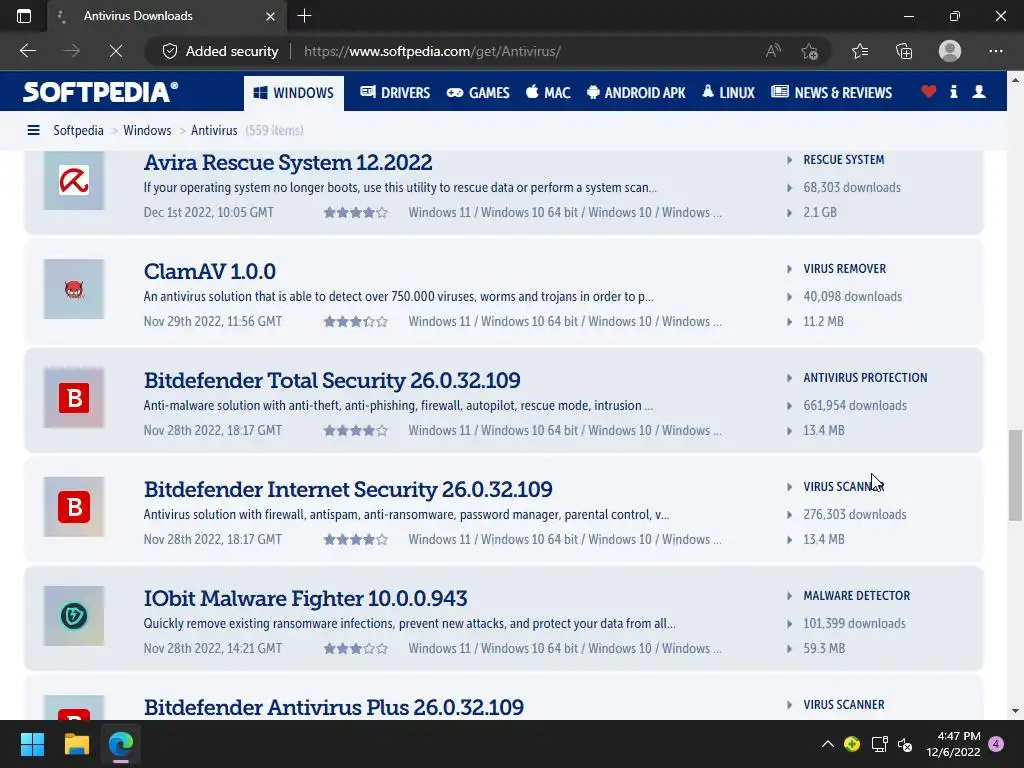
Task: Click the Windows breadcrumb link
Action: 147,131
